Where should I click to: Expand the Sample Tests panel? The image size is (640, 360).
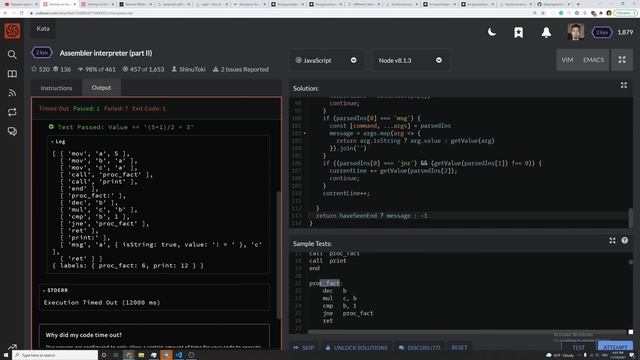coord(612,241)
